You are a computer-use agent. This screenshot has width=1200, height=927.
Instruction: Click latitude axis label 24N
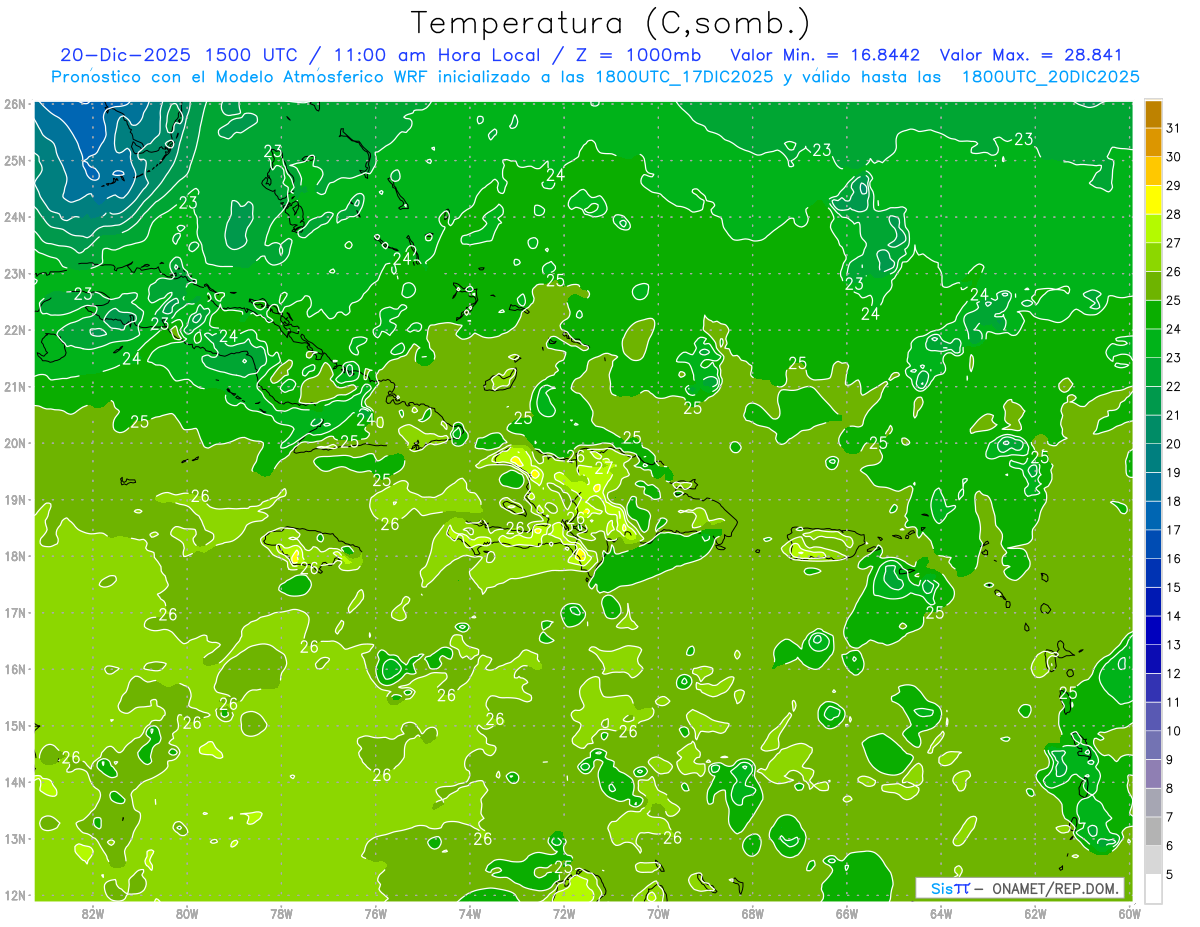[x=15, y=217]
